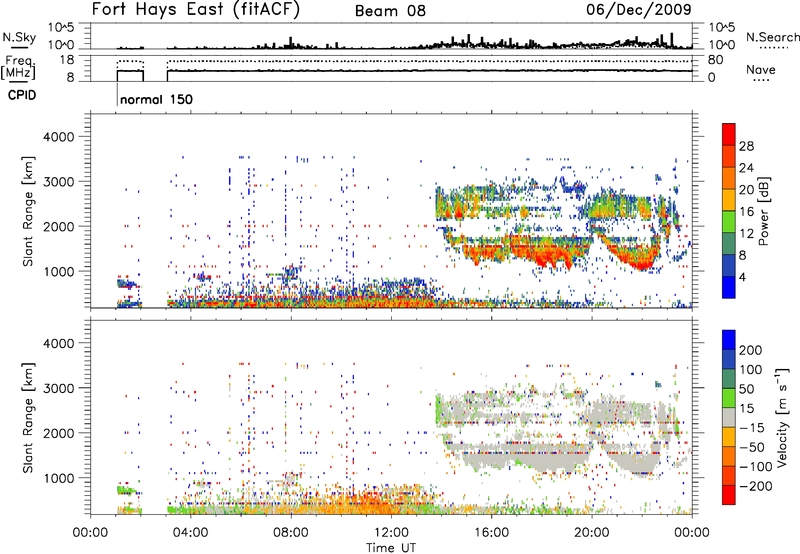Click the '-200' velocity colorbar tick value
The width and height of the screenshot is (800, 554).
(756, 486)
